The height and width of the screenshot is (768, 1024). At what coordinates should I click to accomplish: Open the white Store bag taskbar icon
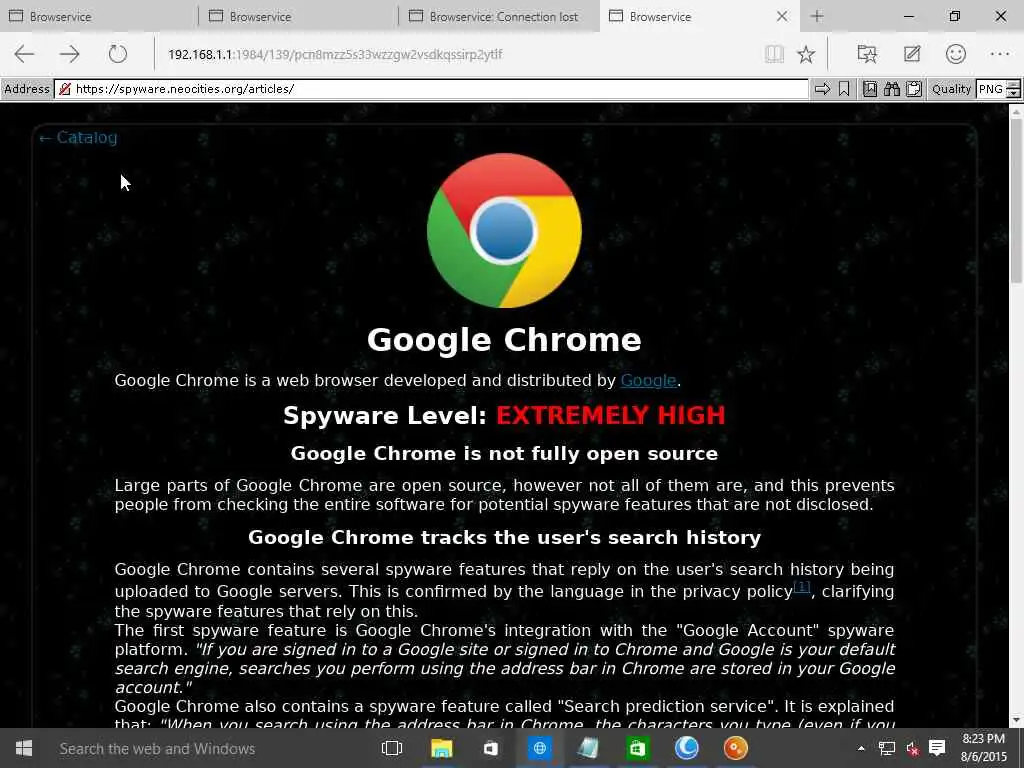[x=490, y=748]
